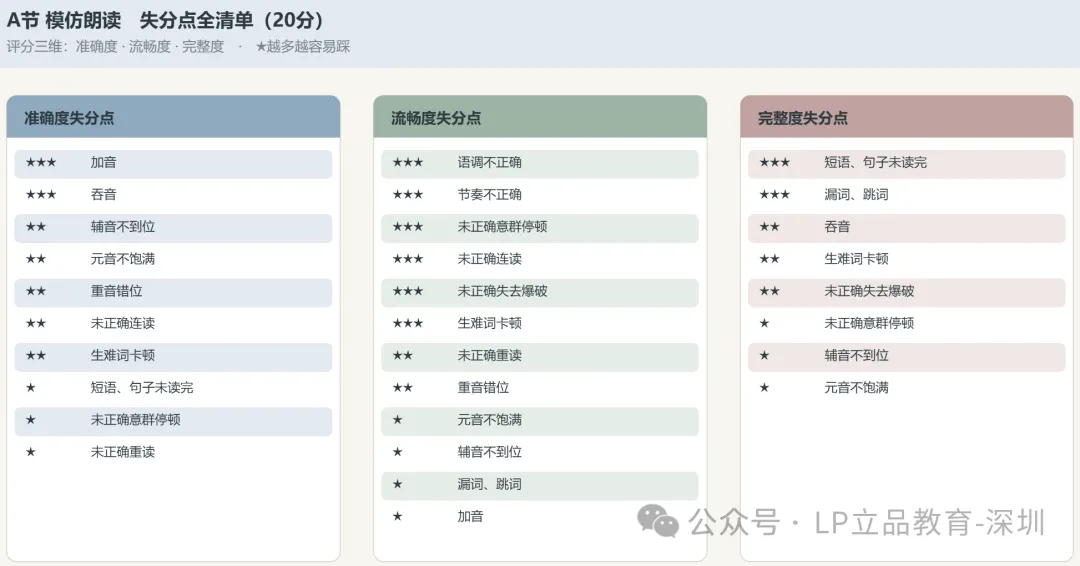
Task: Click the subtitle "评分三维: 准确度·流畅度·完整度"
Action: [115, 47]
